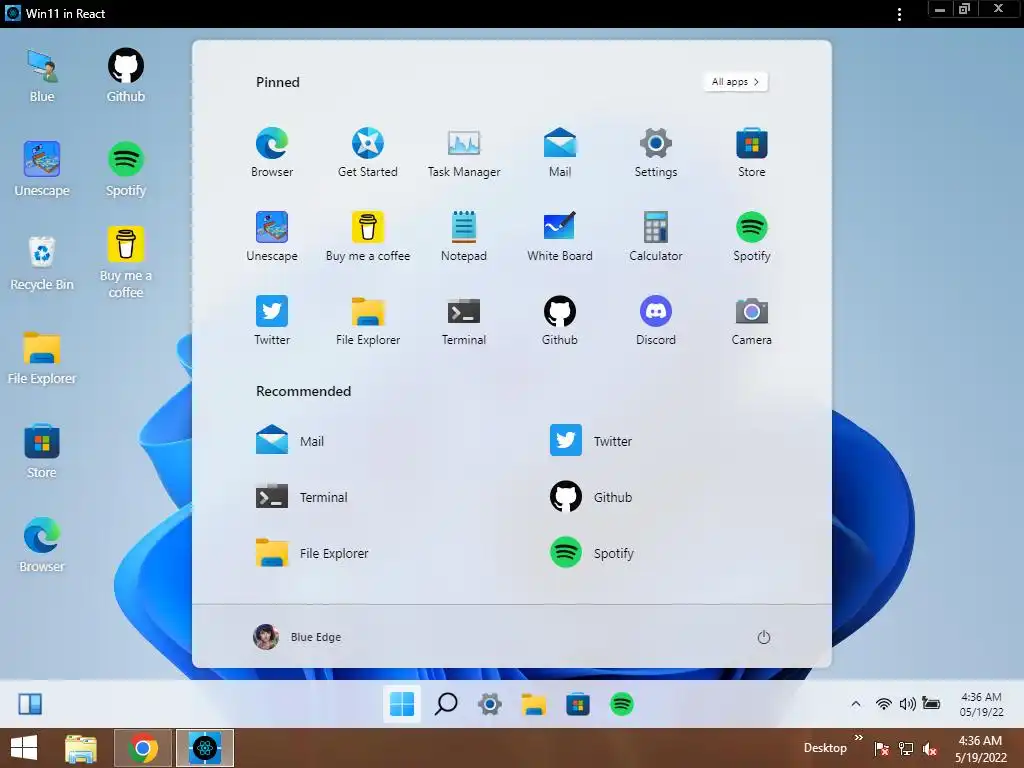Click the battery icon in tray
The width and height of the screenshot is (1024, 768).
[931, 703]
